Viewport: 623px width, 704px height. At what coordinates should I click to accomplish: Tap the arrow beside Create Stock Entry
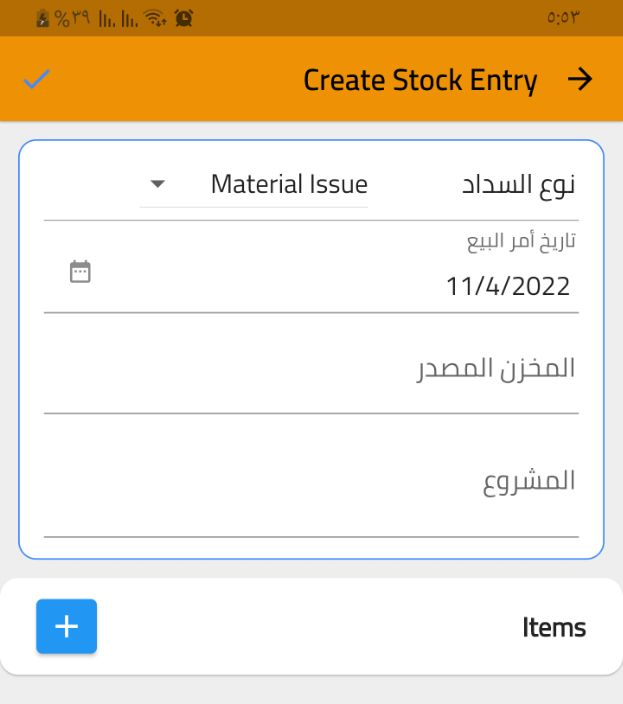(x=580, y=80)
